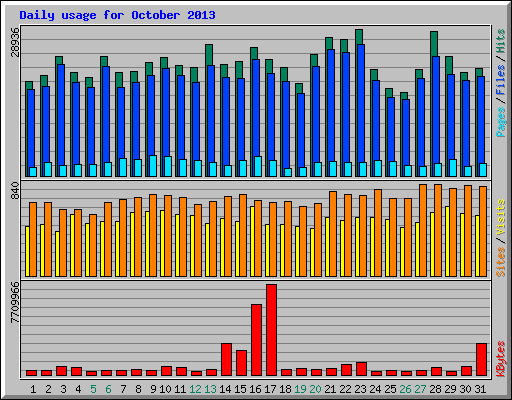512x400 pixels.
Task: Click the "7709966" axis value
Action: 15,303
